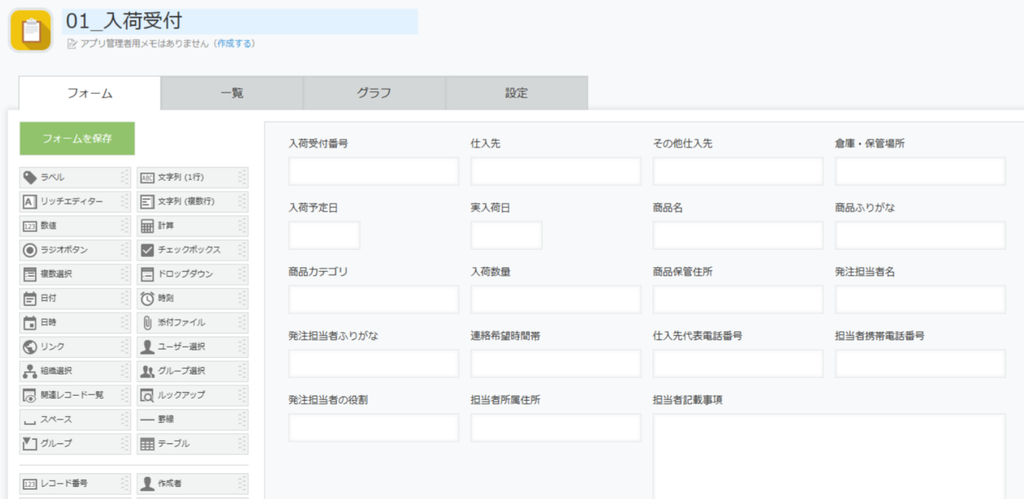Screen dimensions: 1024x499
Task: Open the 設定 tab
Action: 517,93
